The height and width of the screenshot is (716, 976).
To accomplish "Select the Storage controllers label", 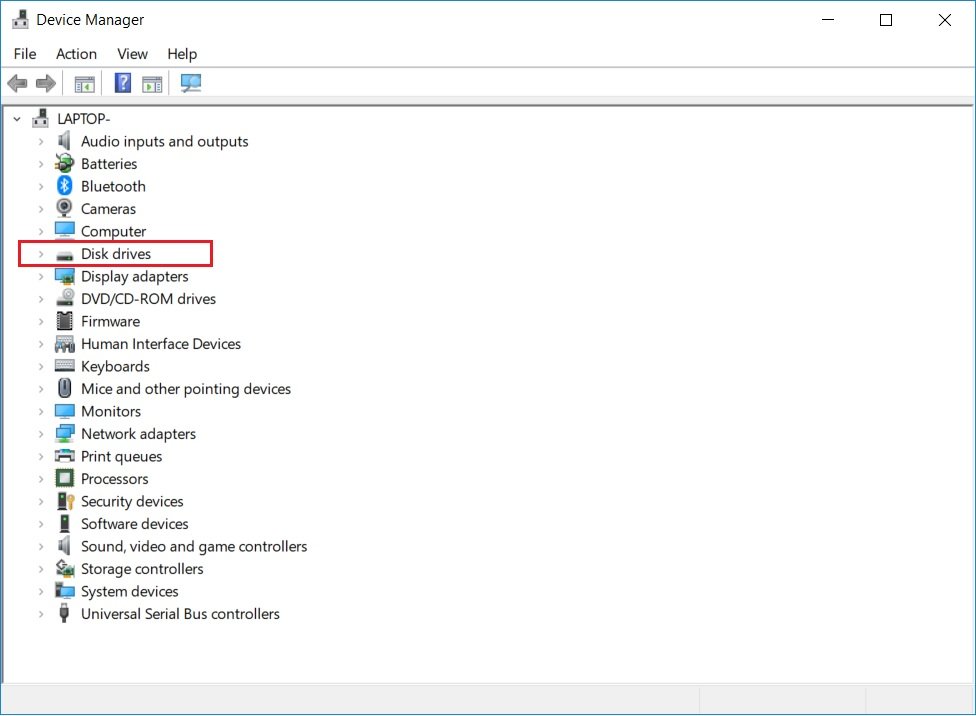I will click(142, 568).
